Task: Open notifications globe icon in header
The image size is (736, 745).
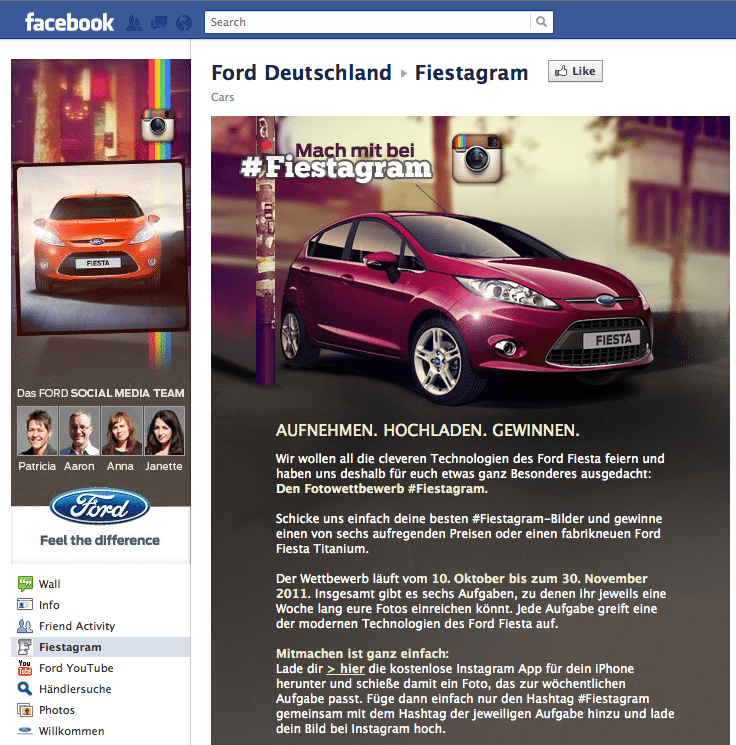Action: coord(184,23)
